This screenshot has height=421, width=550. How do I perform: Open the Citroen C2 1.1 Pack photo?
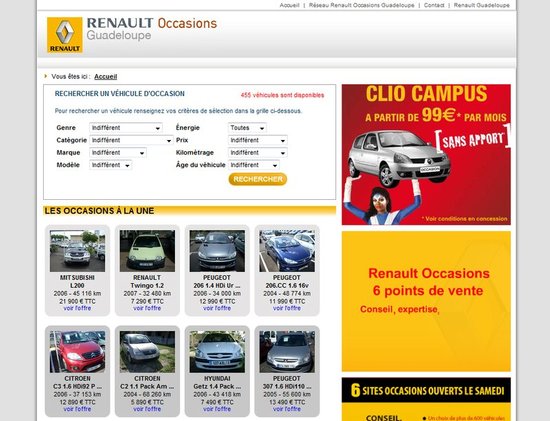click(147, 352)
